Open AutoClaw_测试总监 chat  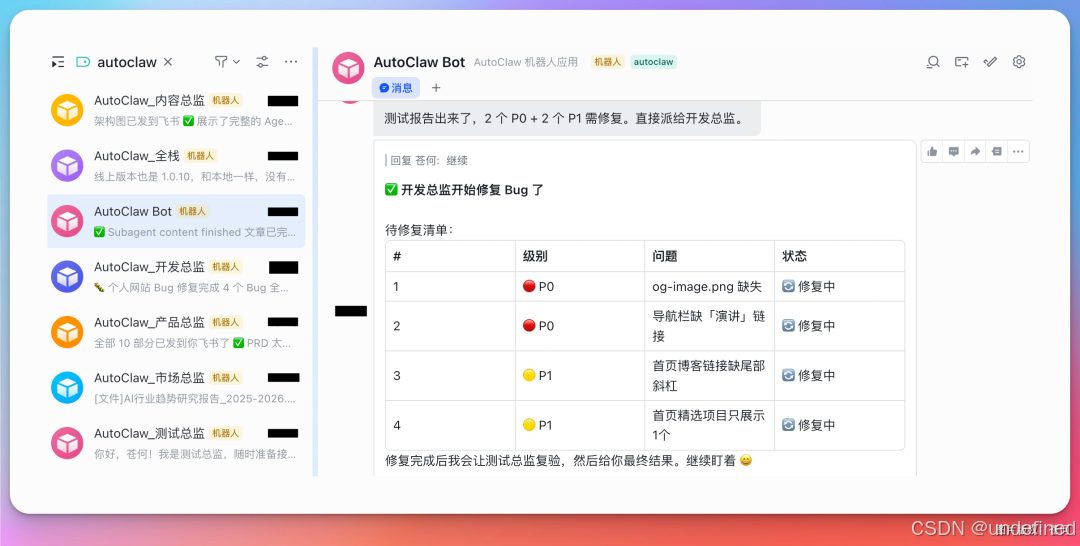[x=176, y=443]
